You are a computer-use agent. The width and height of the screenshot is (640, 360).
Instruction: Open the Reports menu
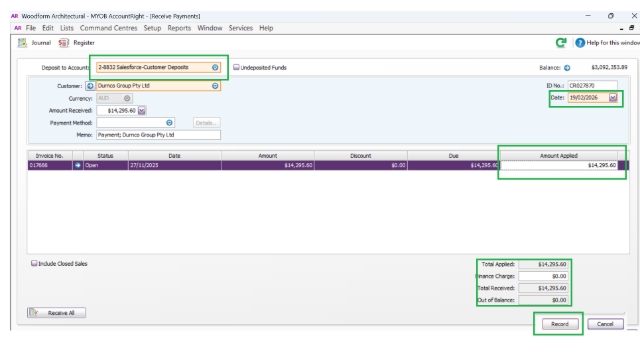pyautogui.click(x=179, y=28)
